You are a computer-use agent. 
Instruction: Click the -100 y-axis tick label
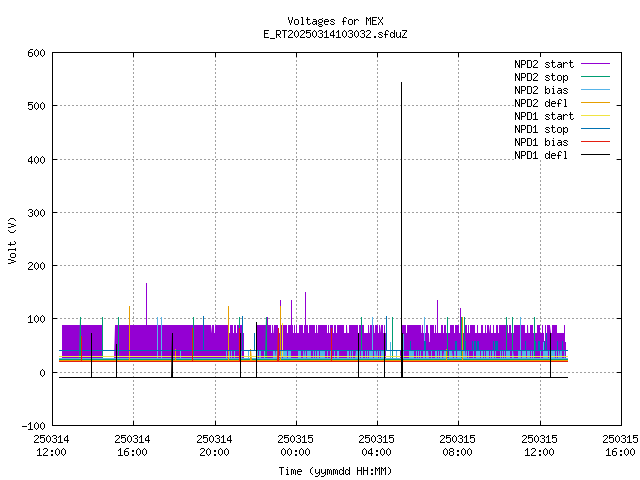click(33, 426)
